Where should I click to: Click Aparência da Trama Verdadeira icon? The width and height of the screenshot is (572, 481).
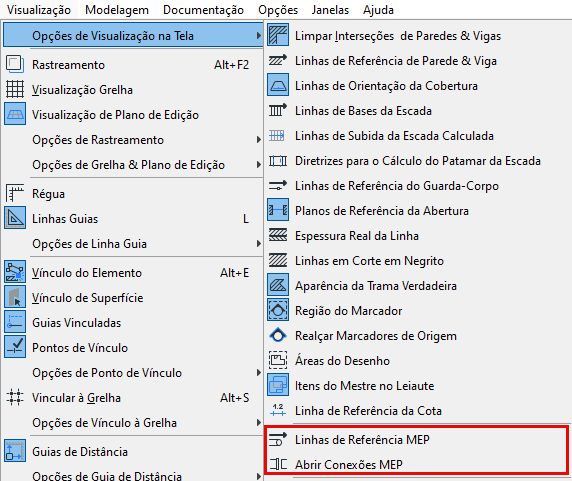[x=278, y=285]
